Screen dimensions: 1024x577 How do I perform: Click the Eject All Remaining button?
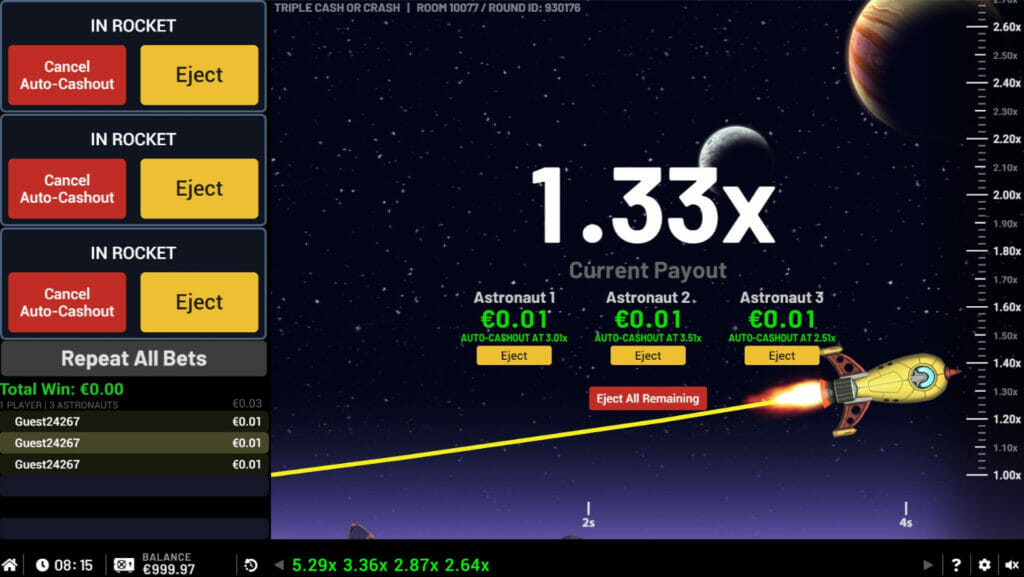pos(648,399)
